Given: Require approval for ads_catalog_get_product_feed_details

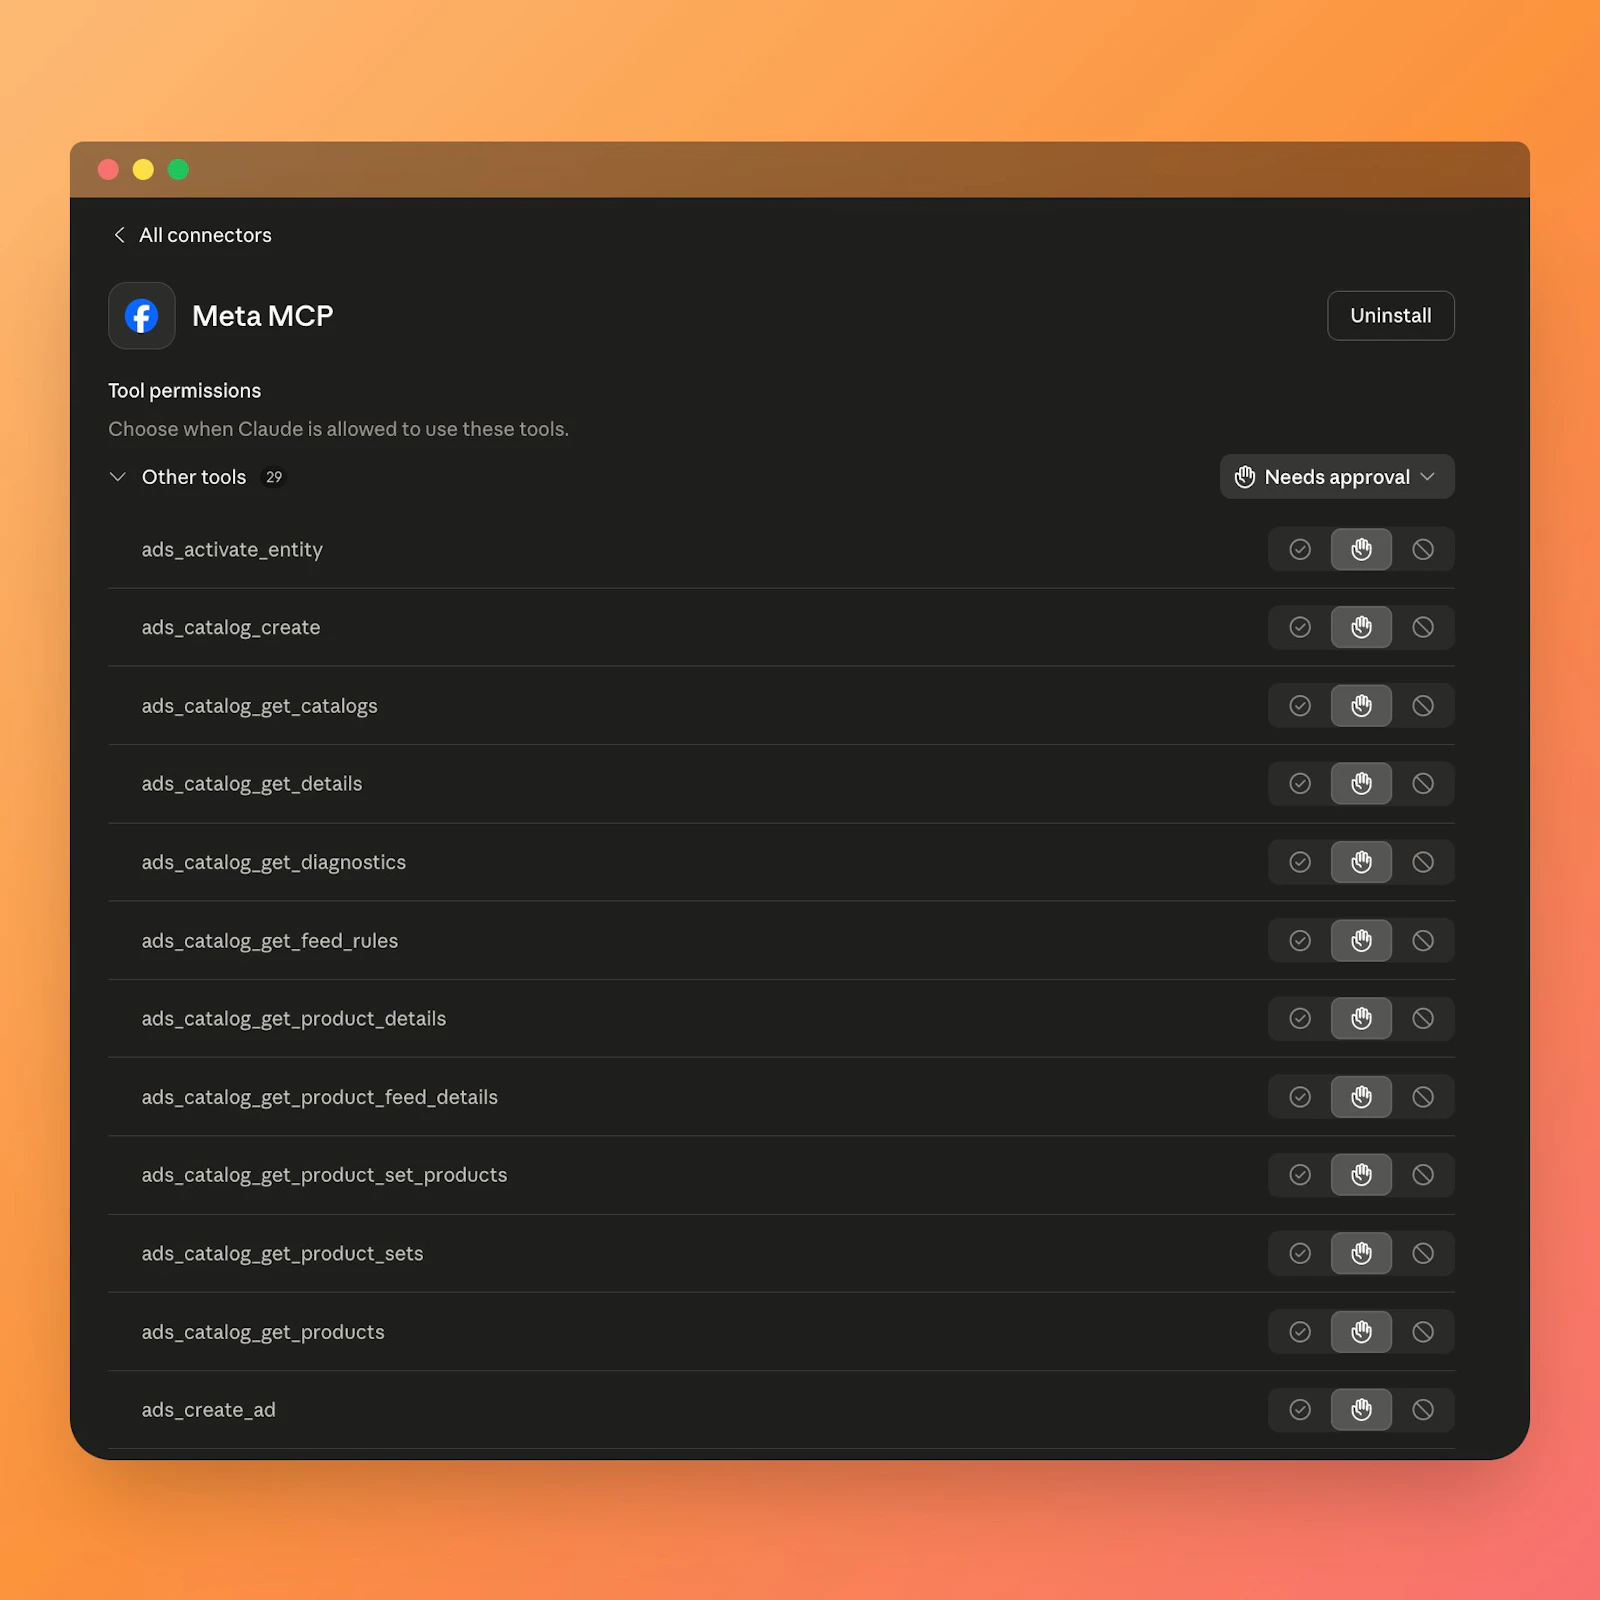Looking at the screenshot, I should pyautogui.click(x=1361, y=1097).
